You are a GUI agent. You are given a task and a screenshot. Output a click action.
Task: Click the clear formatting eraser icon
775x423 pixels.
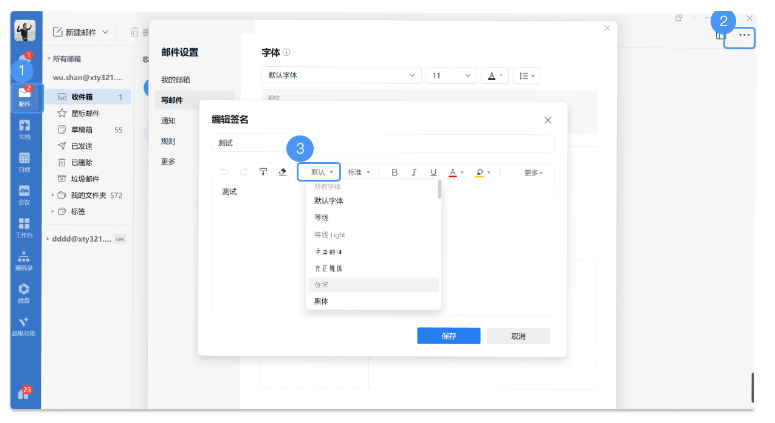282,172
